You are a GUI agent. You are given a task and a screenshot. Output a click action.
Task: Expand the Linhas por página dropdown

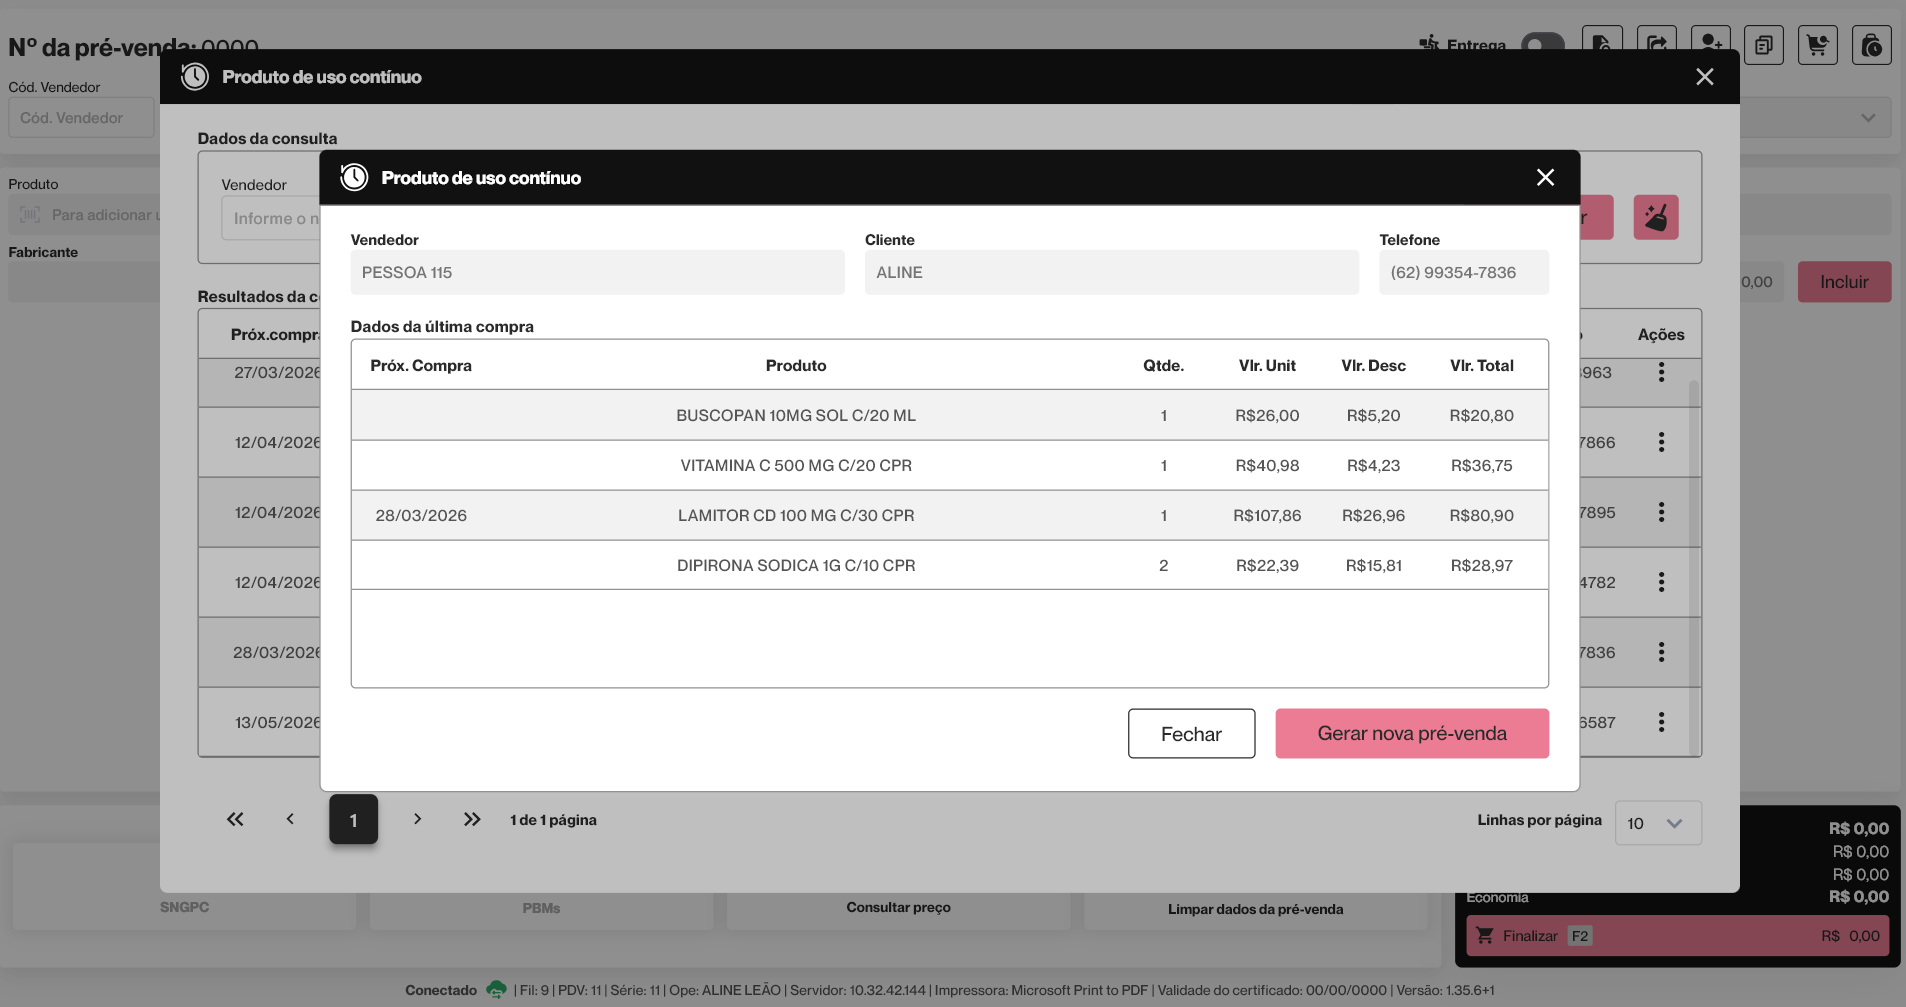tap(1658, 823)
